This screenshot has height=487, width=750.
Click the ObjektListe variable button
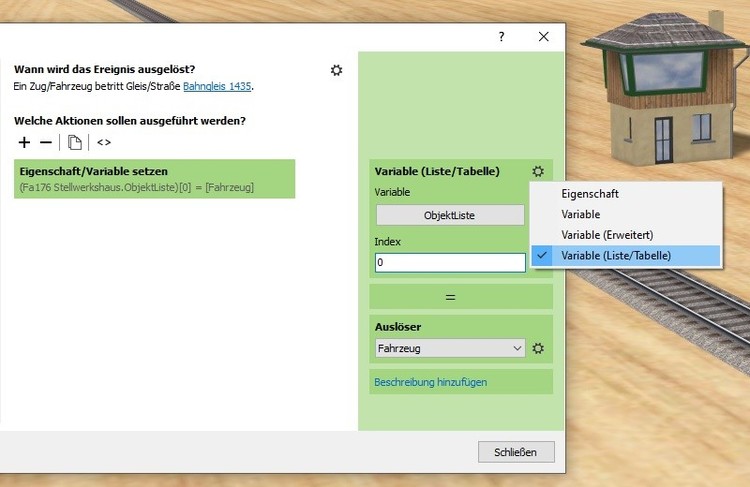tap(450, 215)
